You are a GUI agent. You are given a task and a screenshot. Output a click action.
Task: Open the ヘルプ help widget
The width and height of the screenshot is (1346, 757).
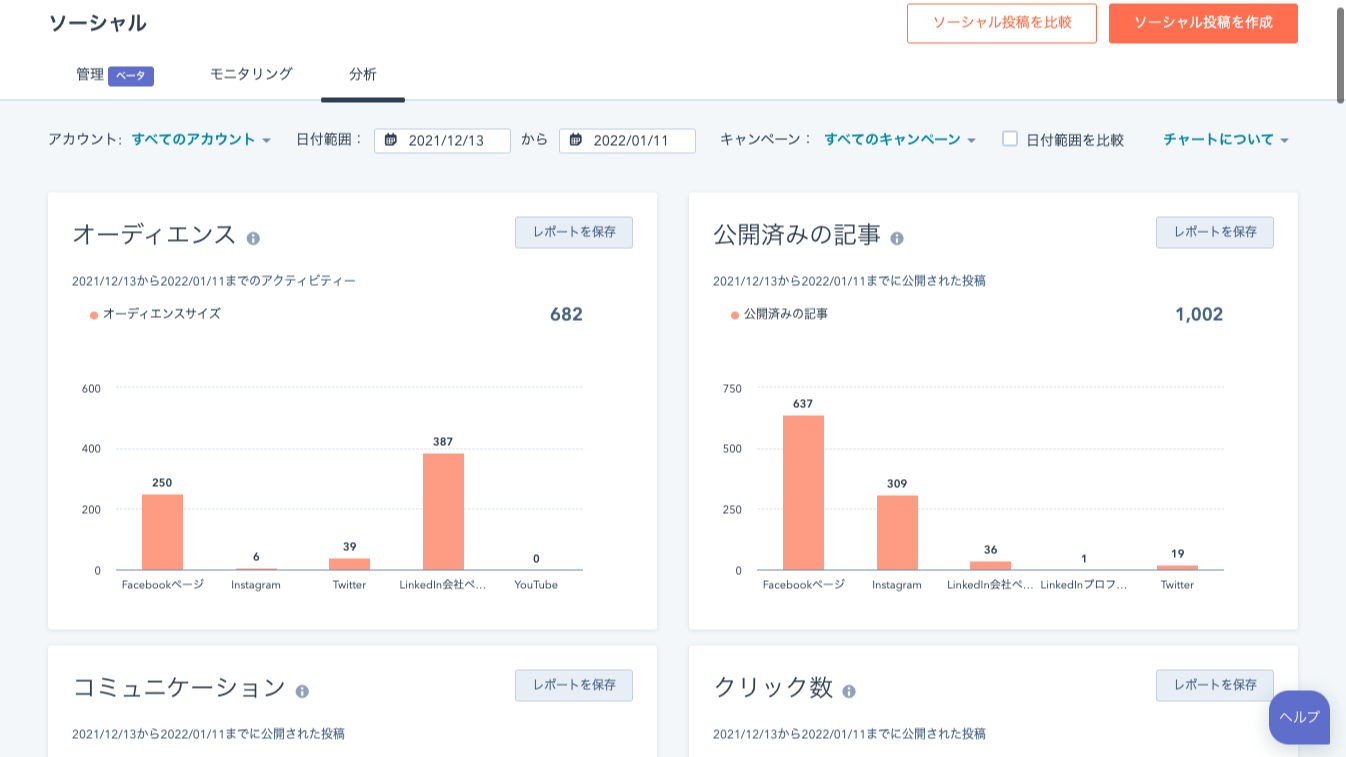point(1299,717)
